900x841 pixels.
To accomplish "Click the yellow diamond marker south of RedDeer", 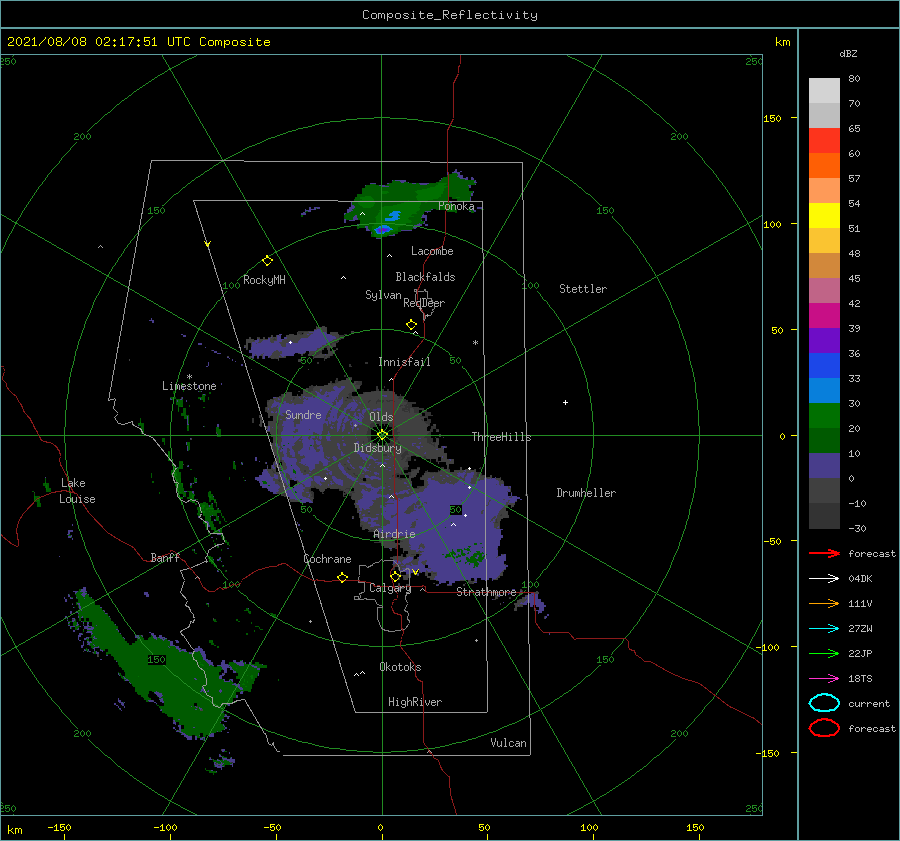I will click(x=412, y=325).
